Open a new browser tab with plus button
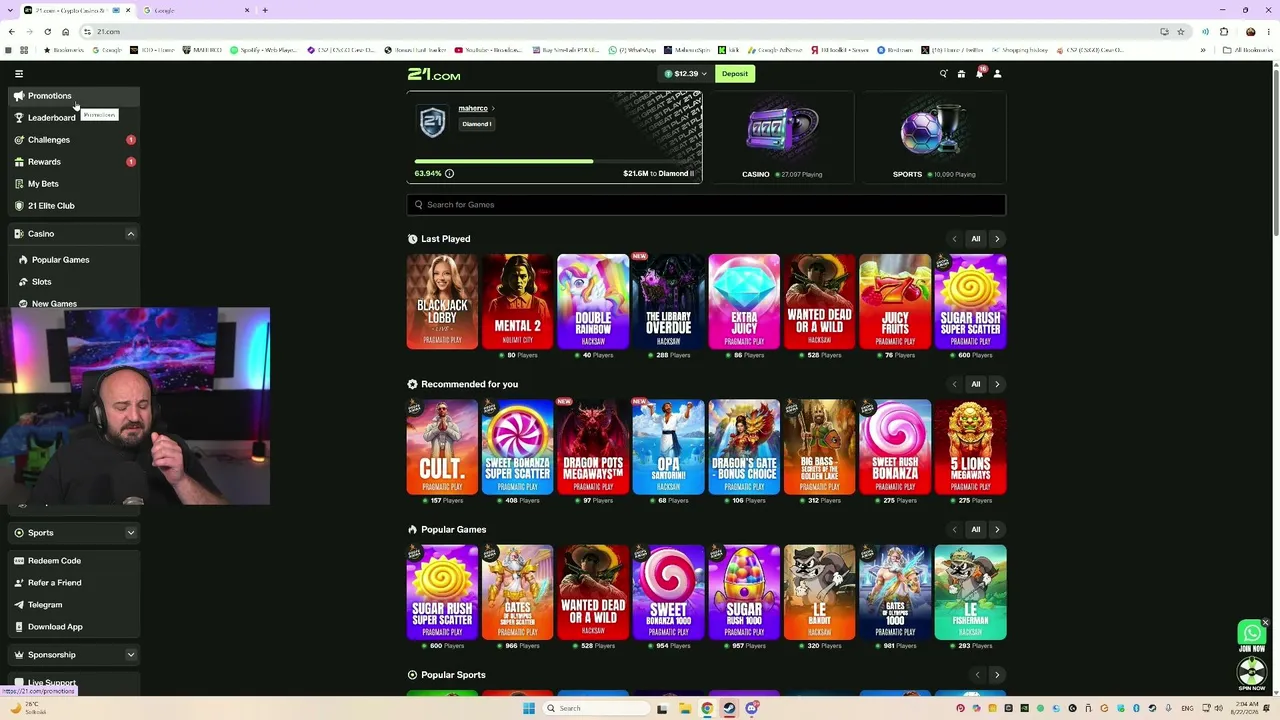 (265, 10)
